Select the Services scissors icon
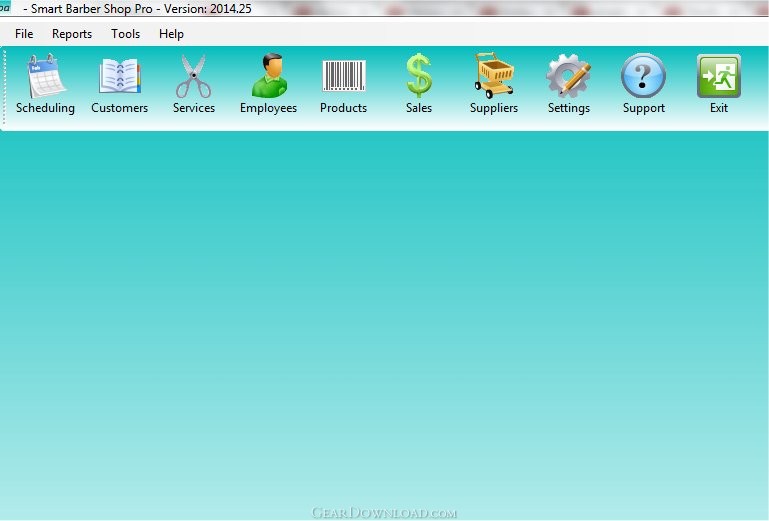 pyautogui.click(x=194, y=77)
